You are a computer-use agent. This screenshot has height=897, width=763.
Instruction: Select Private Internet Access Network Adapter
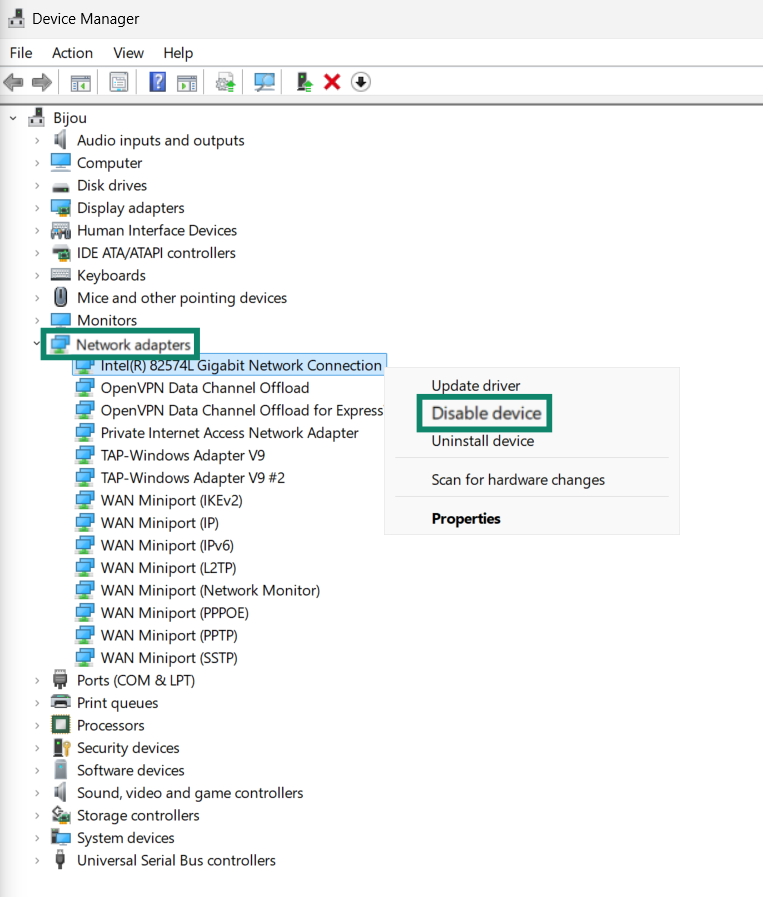click(x=229, y=433)
